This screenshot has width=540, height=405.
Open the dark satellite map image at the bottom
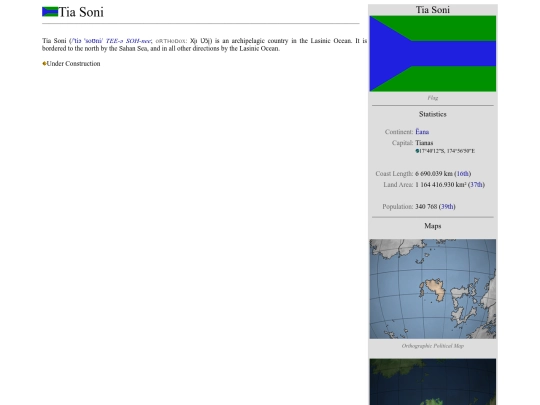point(433,382)
